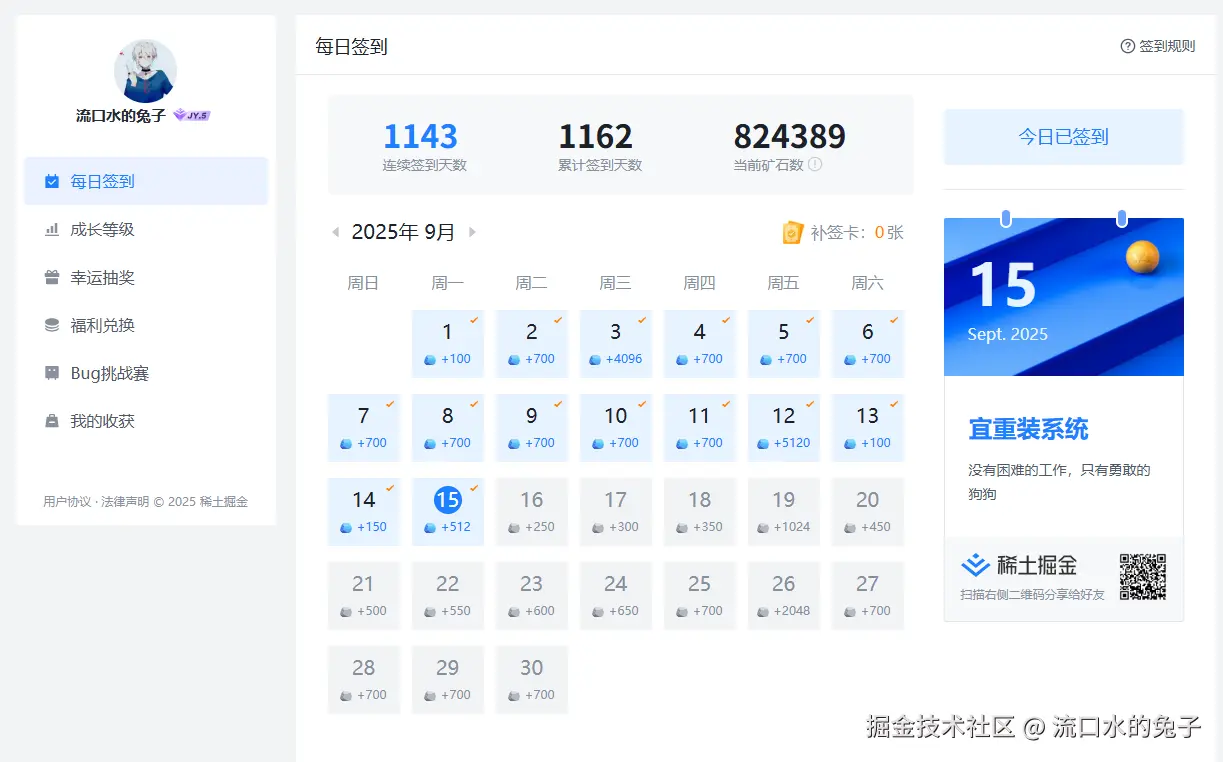Click the 今日已签到 button
Image resolution: width=1223 pixels, height=762 pixels.
click(1063, 135)
